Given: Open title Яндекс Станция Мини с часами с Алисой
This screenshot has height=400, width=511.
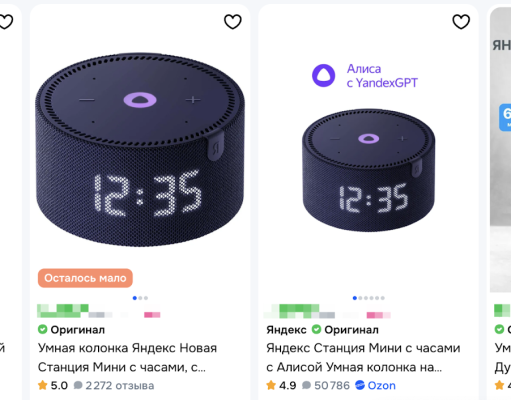Looking at the screenshot, I should 363,357.
